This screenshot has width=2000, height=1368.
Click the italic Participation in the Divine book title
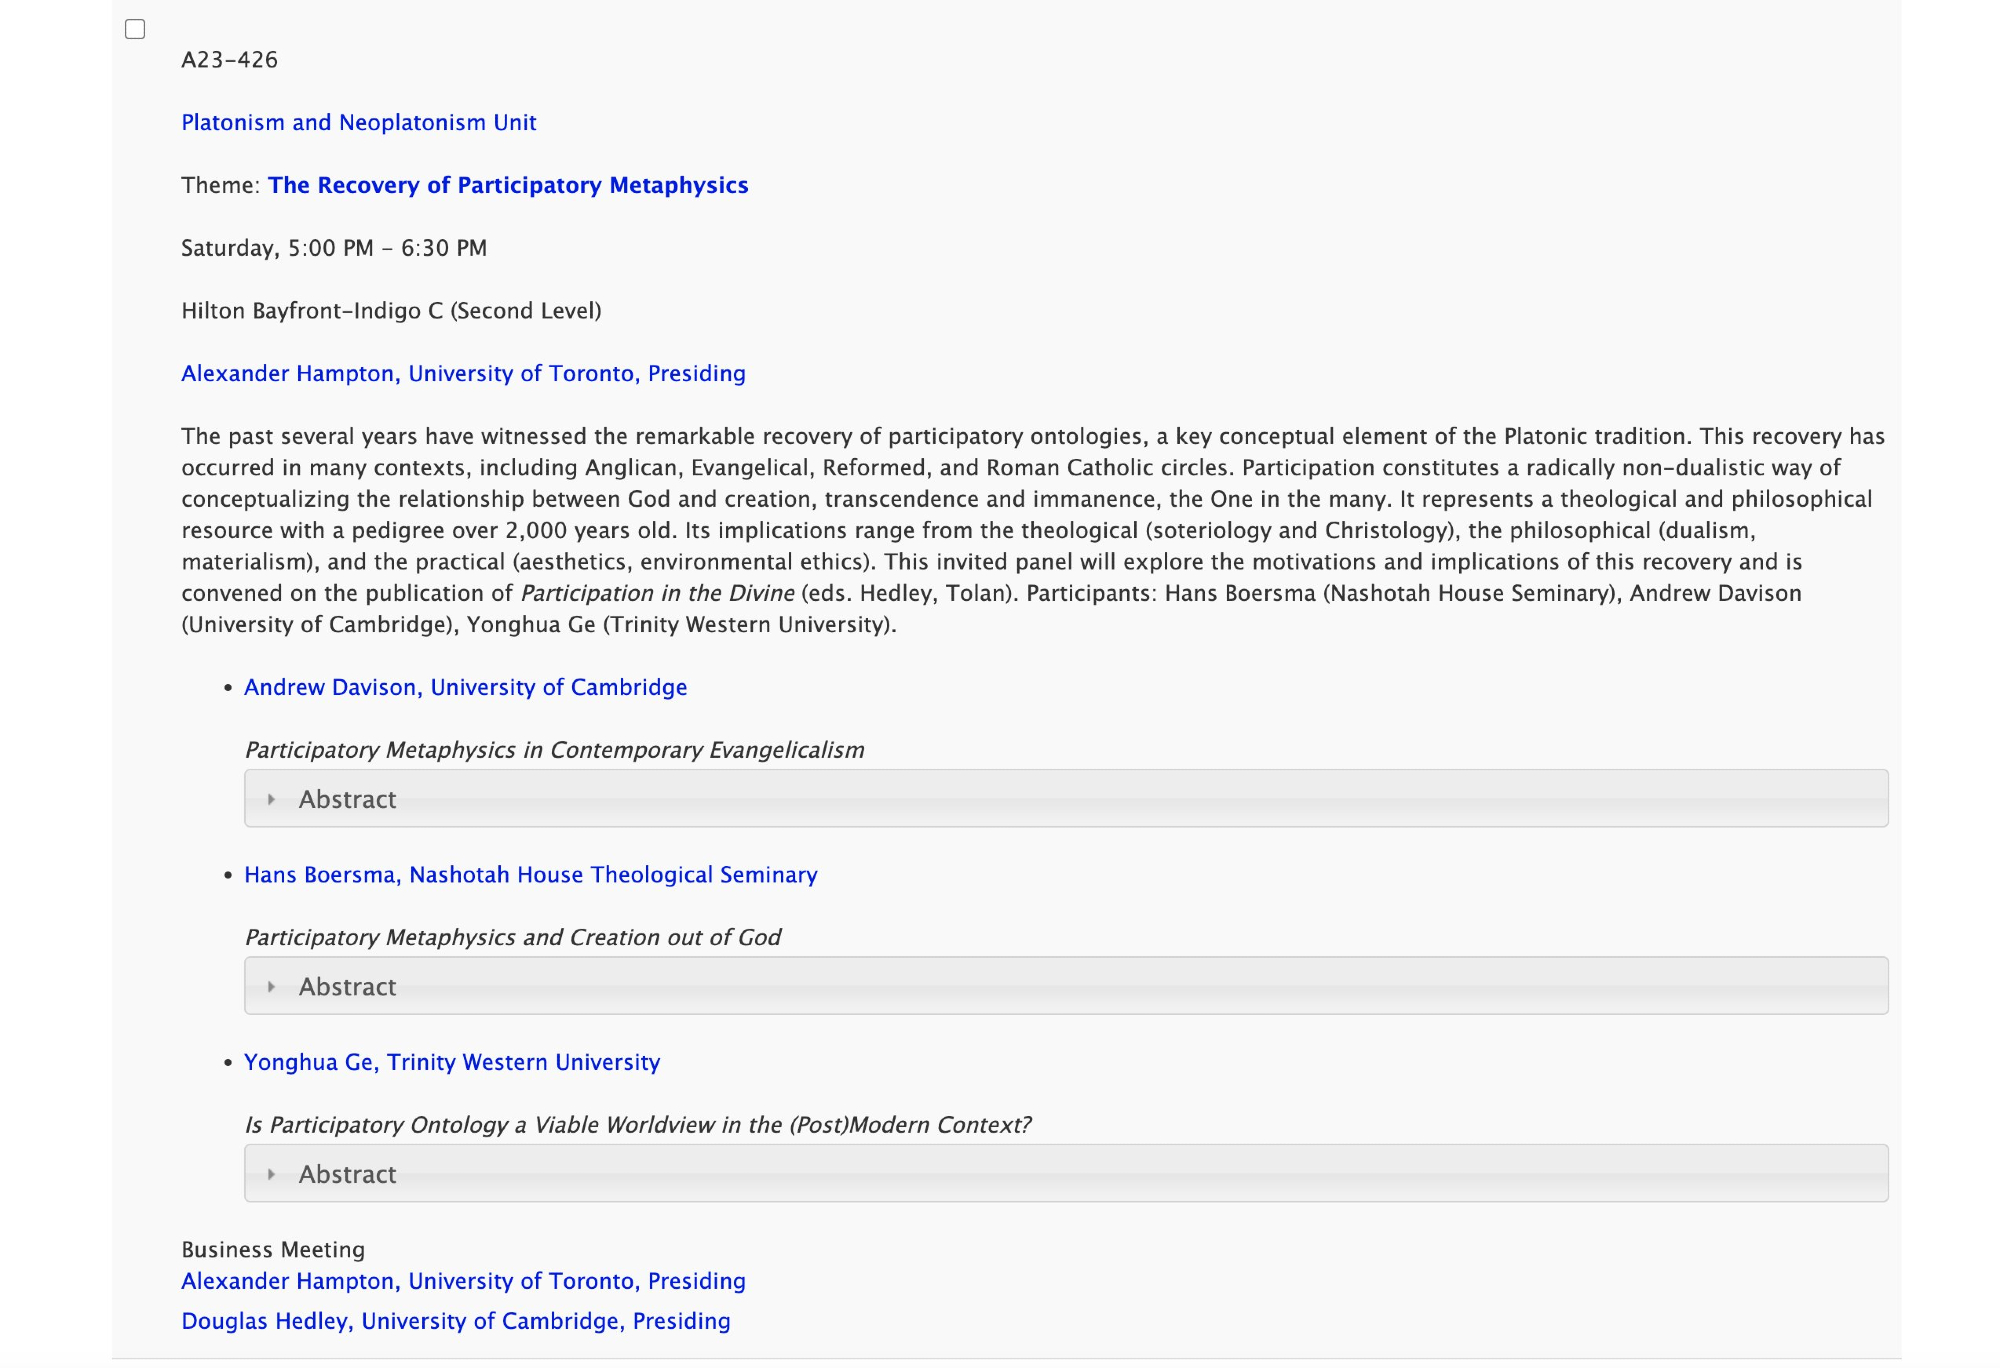coord(657,593)
